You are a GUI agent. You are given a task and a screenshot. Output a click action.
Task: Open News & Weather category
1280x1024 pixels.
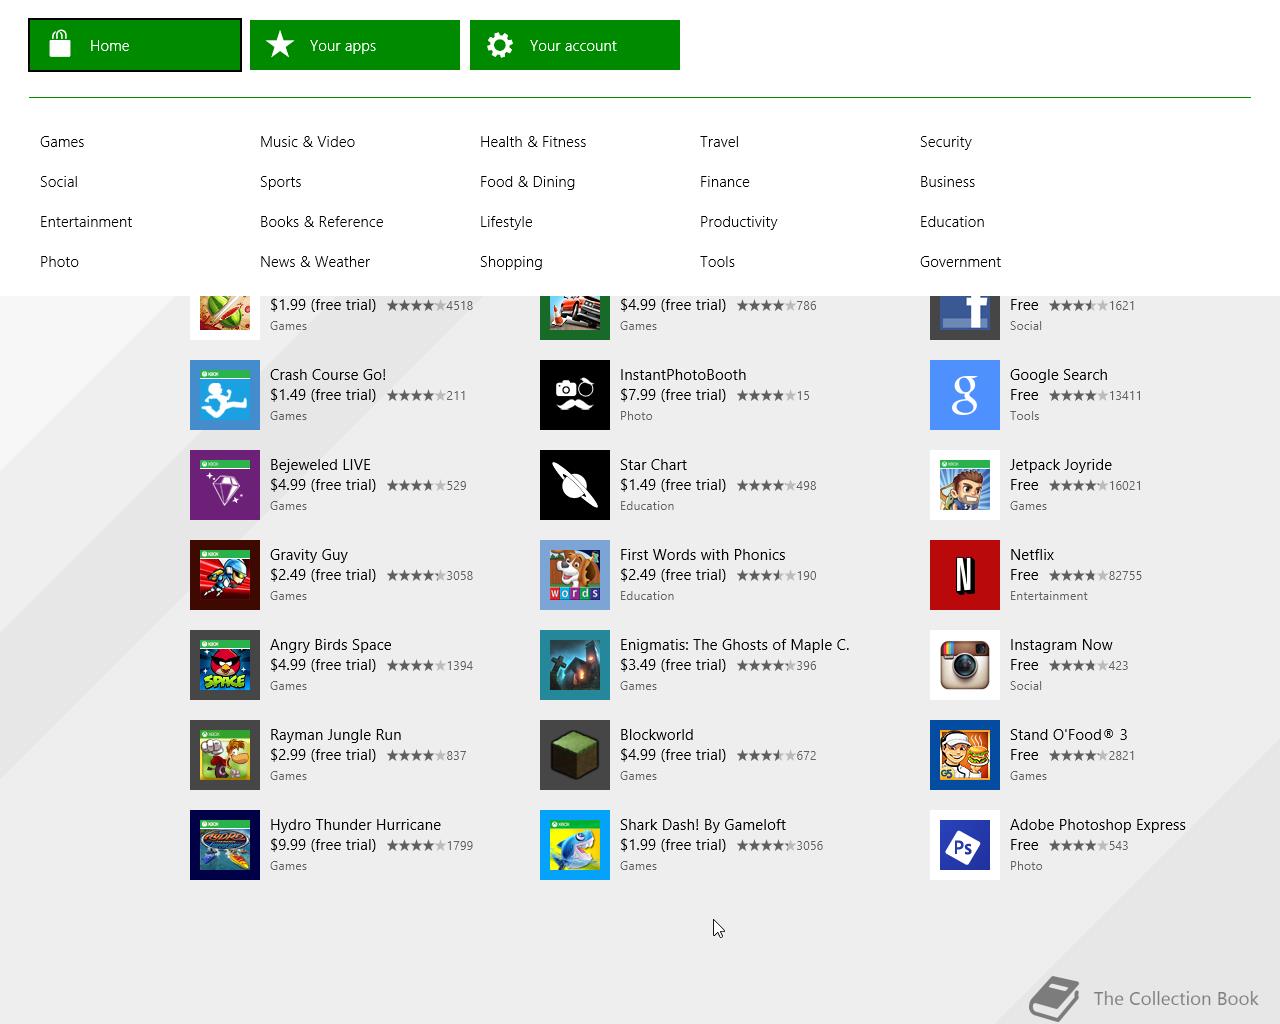point(315,262)
